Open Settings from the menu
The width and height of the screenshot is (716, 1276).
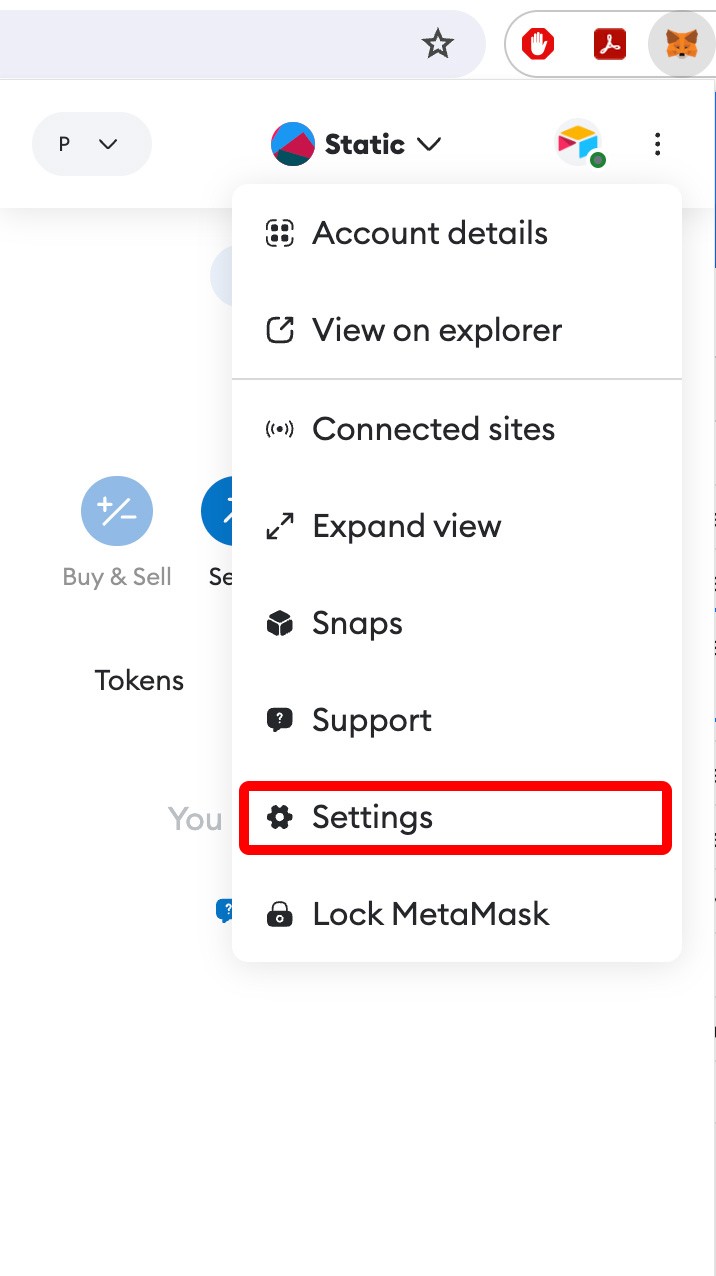tap(372, 817)
